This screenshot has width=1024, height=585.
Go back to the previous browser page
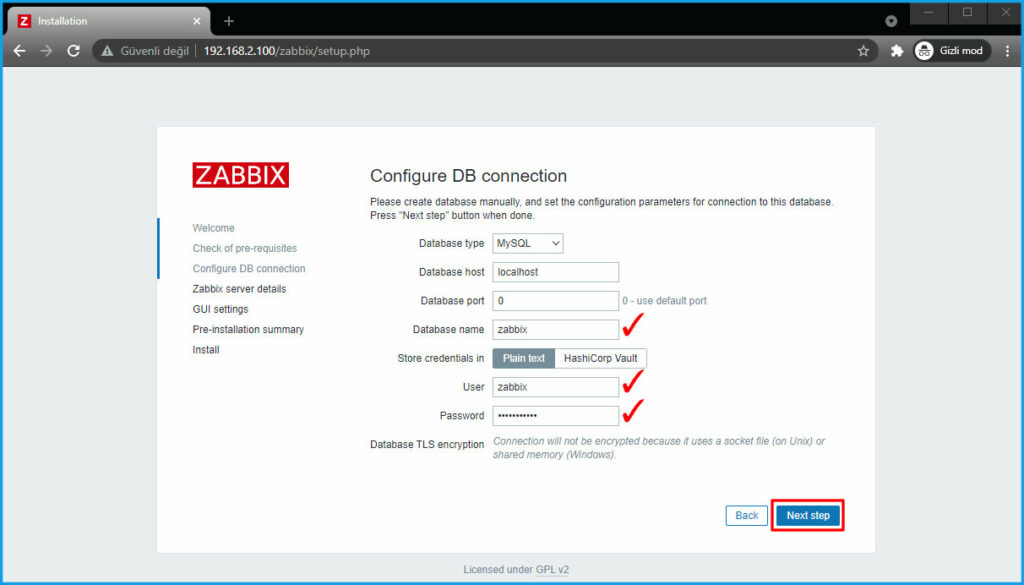coord(20,51)
